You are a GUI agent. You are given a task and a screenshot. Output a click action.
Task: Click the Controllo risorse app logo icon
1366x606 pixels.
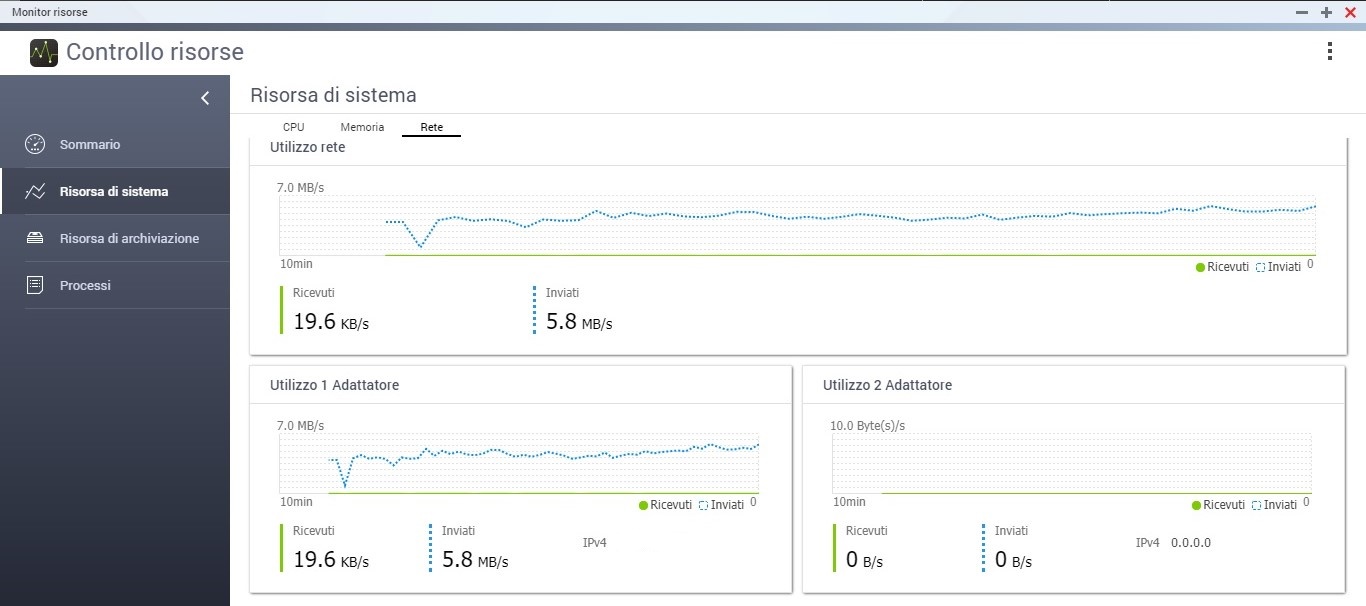(44, 52)
